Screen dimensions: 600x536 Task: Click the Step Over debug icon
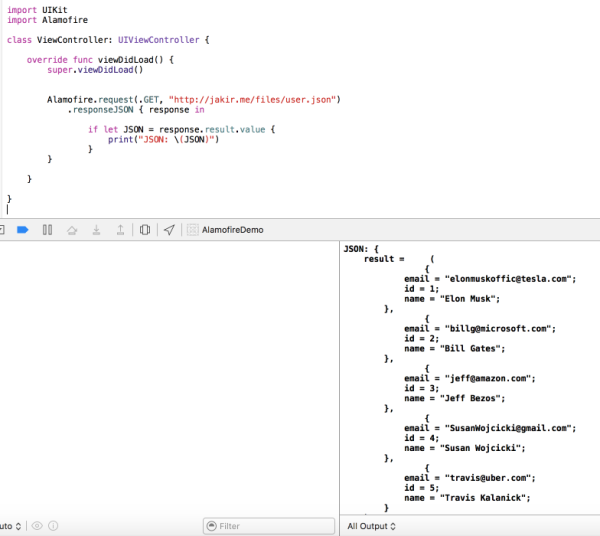71,230
